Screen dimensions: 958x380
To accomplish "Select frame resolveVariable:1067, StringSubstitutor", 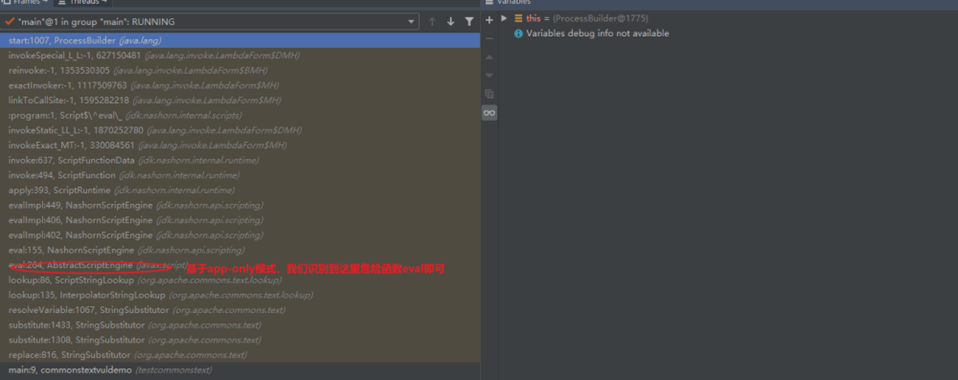I will (240, 310).
